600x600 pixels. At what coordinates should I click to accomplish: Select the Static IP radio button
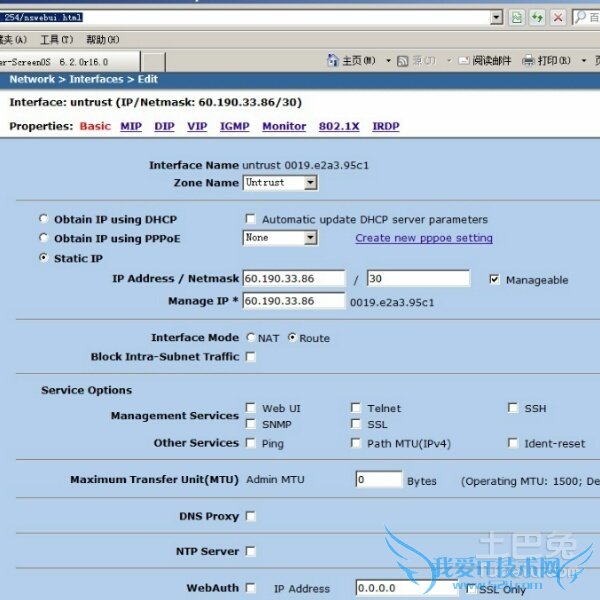[44, 258]
